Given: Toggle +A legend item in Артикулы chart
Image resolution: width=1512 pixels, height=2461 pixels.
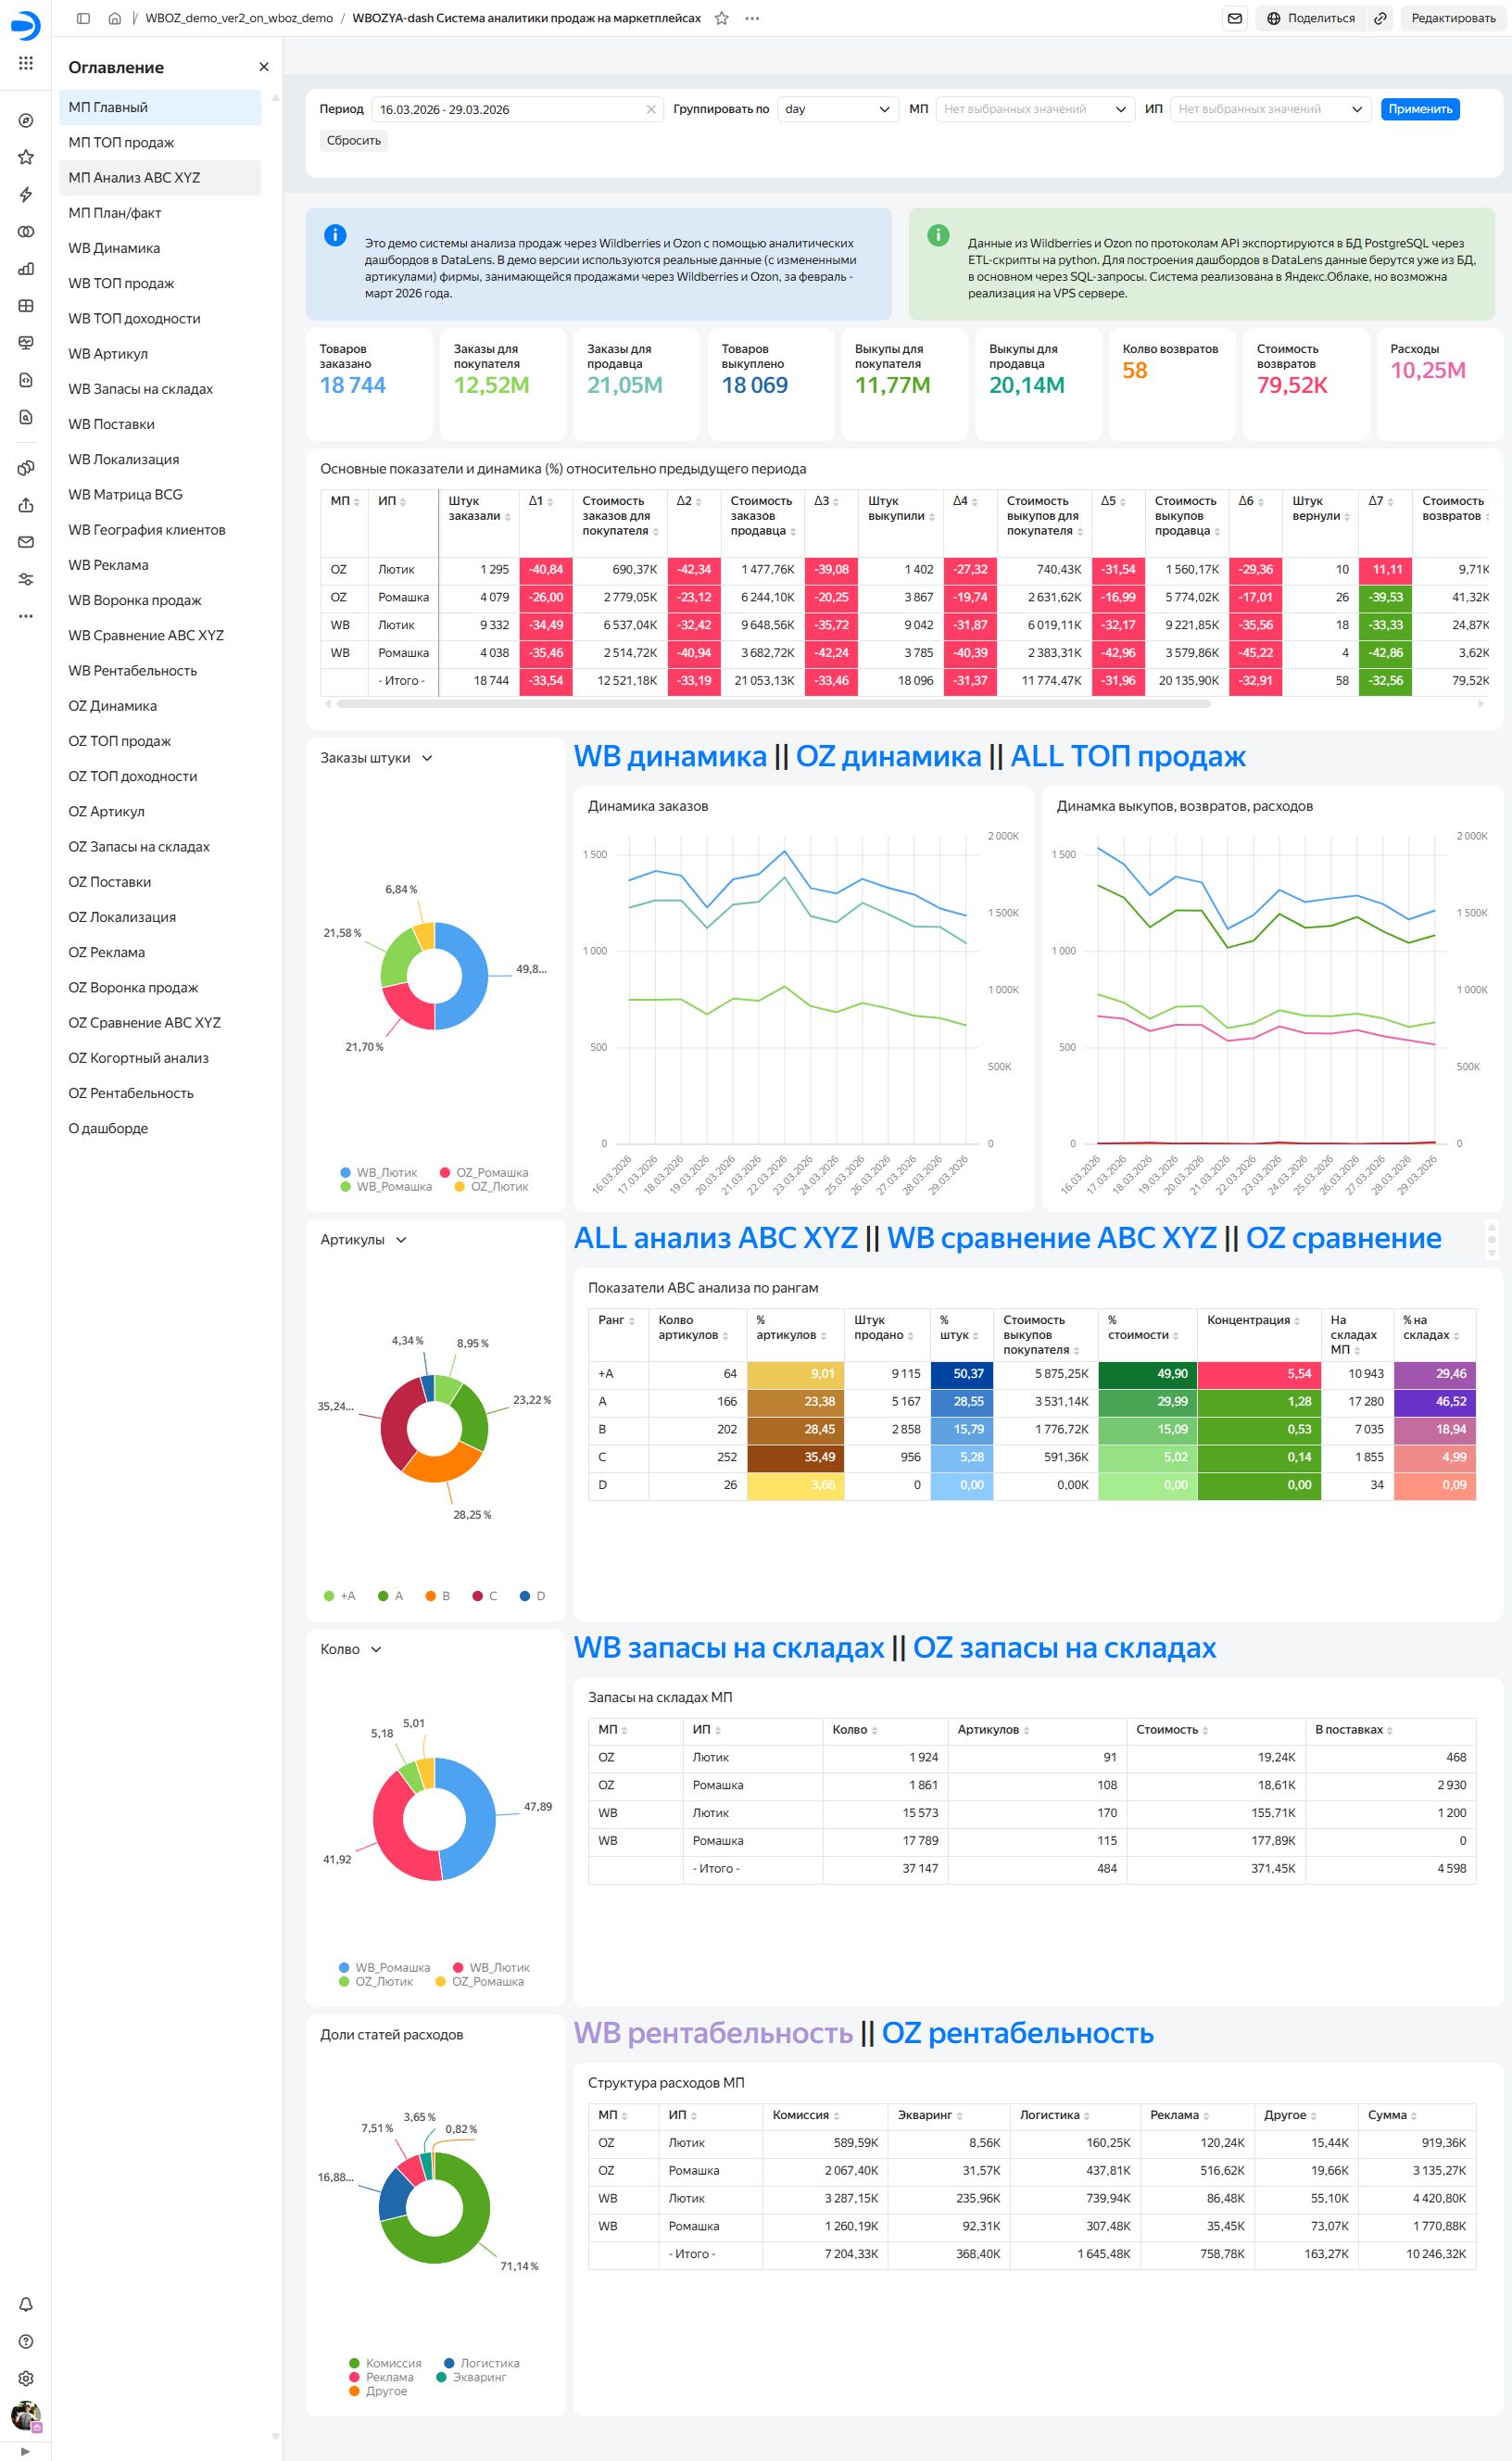Looking at the screenshot, I should [x=340, y=1596].
